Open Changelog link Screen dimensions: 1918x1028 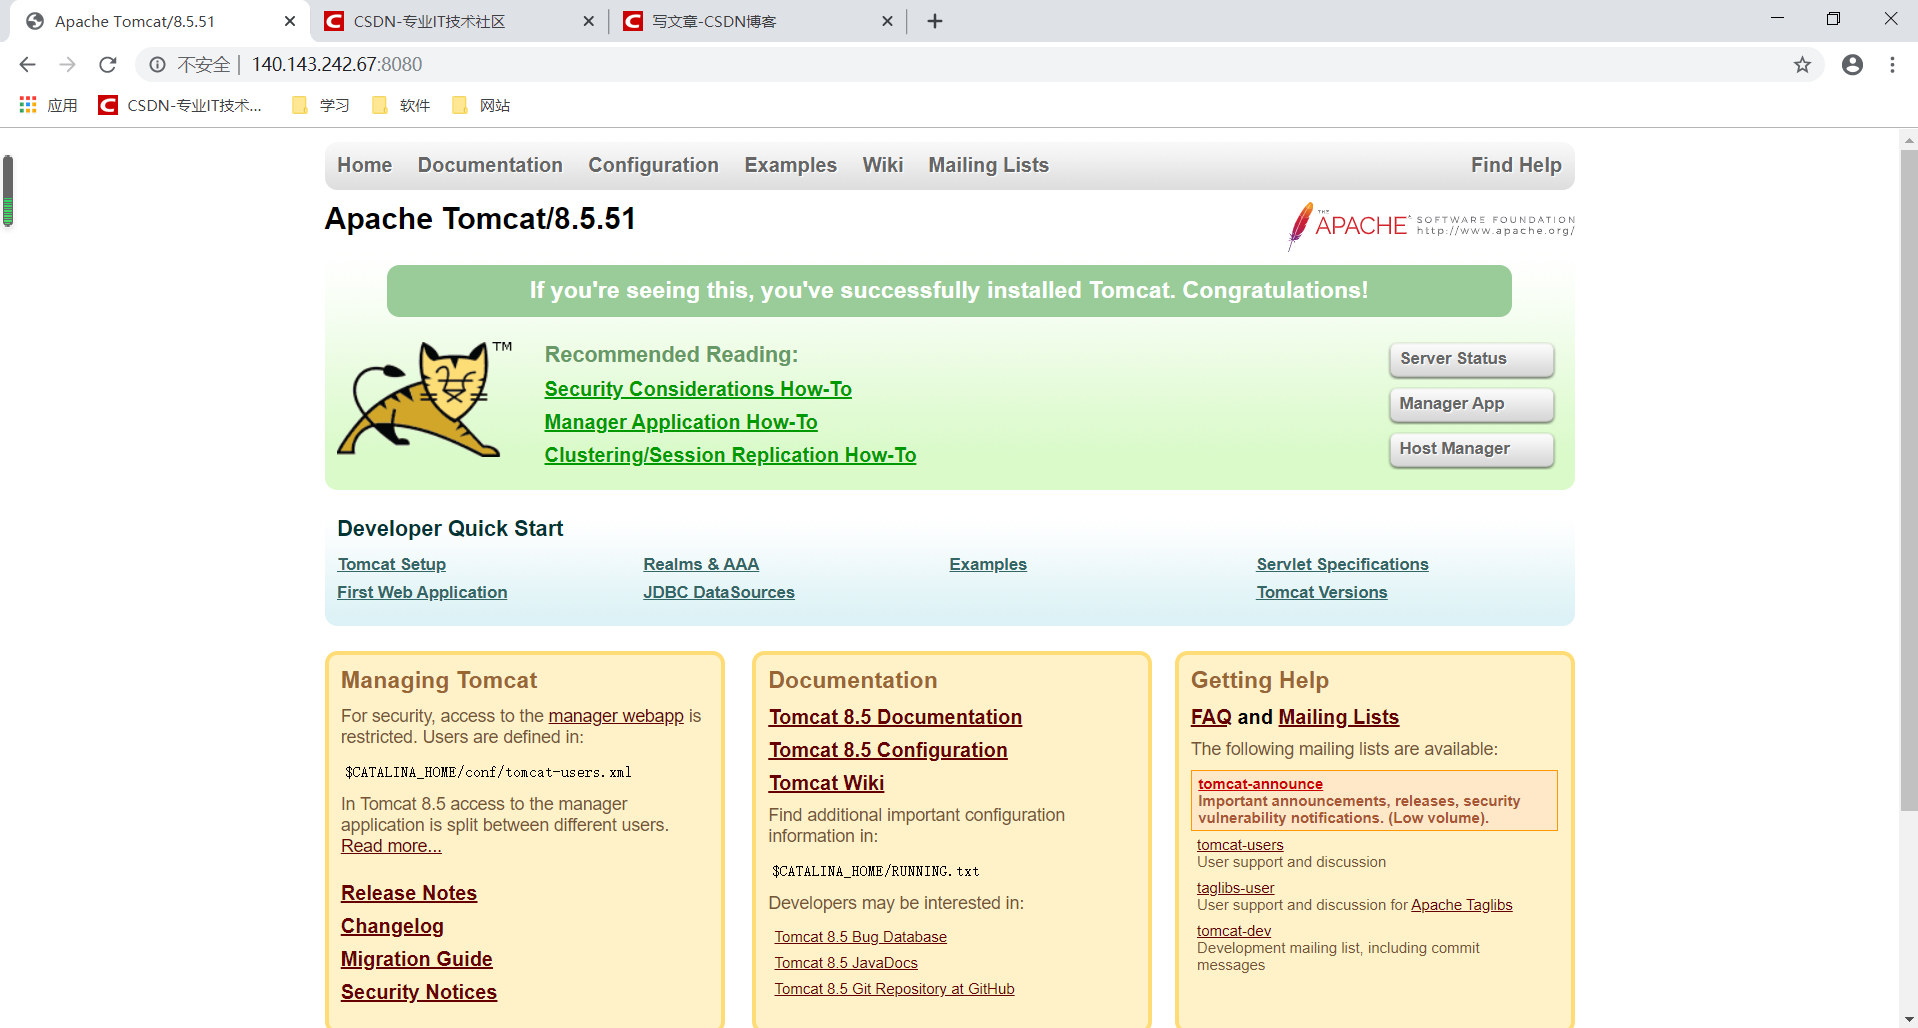(392, 926)
